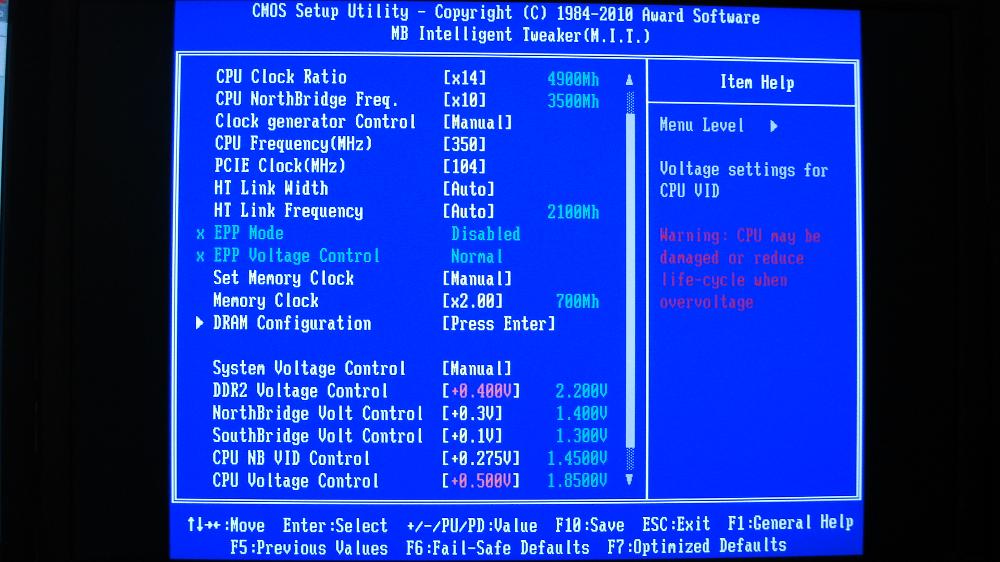Screen dimensions: 1000x562
Task: Select the CPU Clock Ratio setting
Action: pos(281,77)
